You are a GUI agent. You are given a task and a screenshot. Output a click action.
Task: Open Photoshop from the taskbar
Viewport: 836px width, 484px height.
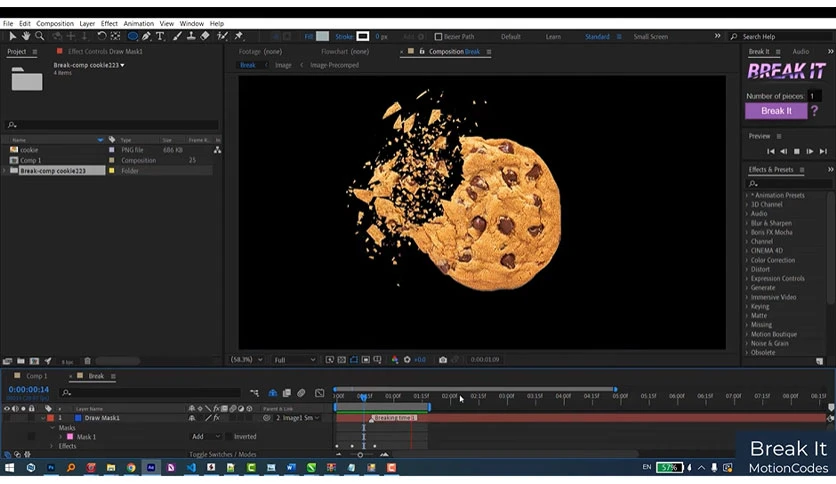(x=51, y=467)
